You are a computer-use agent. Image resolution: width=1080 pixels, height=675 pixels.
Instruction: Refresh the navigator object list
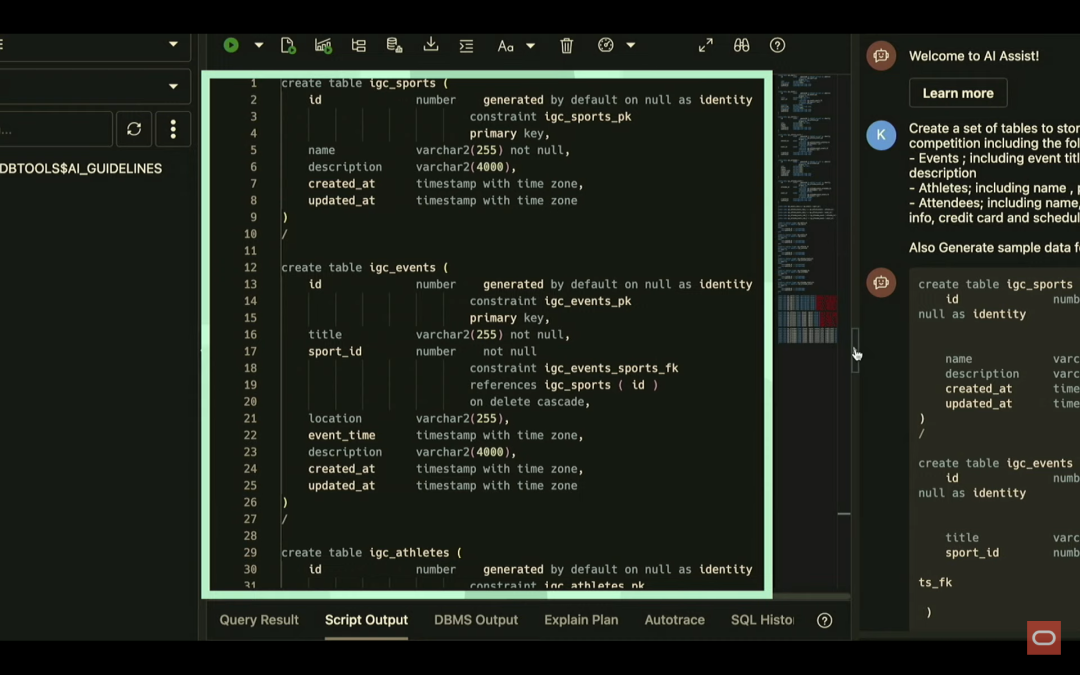(x=134, y=129)
